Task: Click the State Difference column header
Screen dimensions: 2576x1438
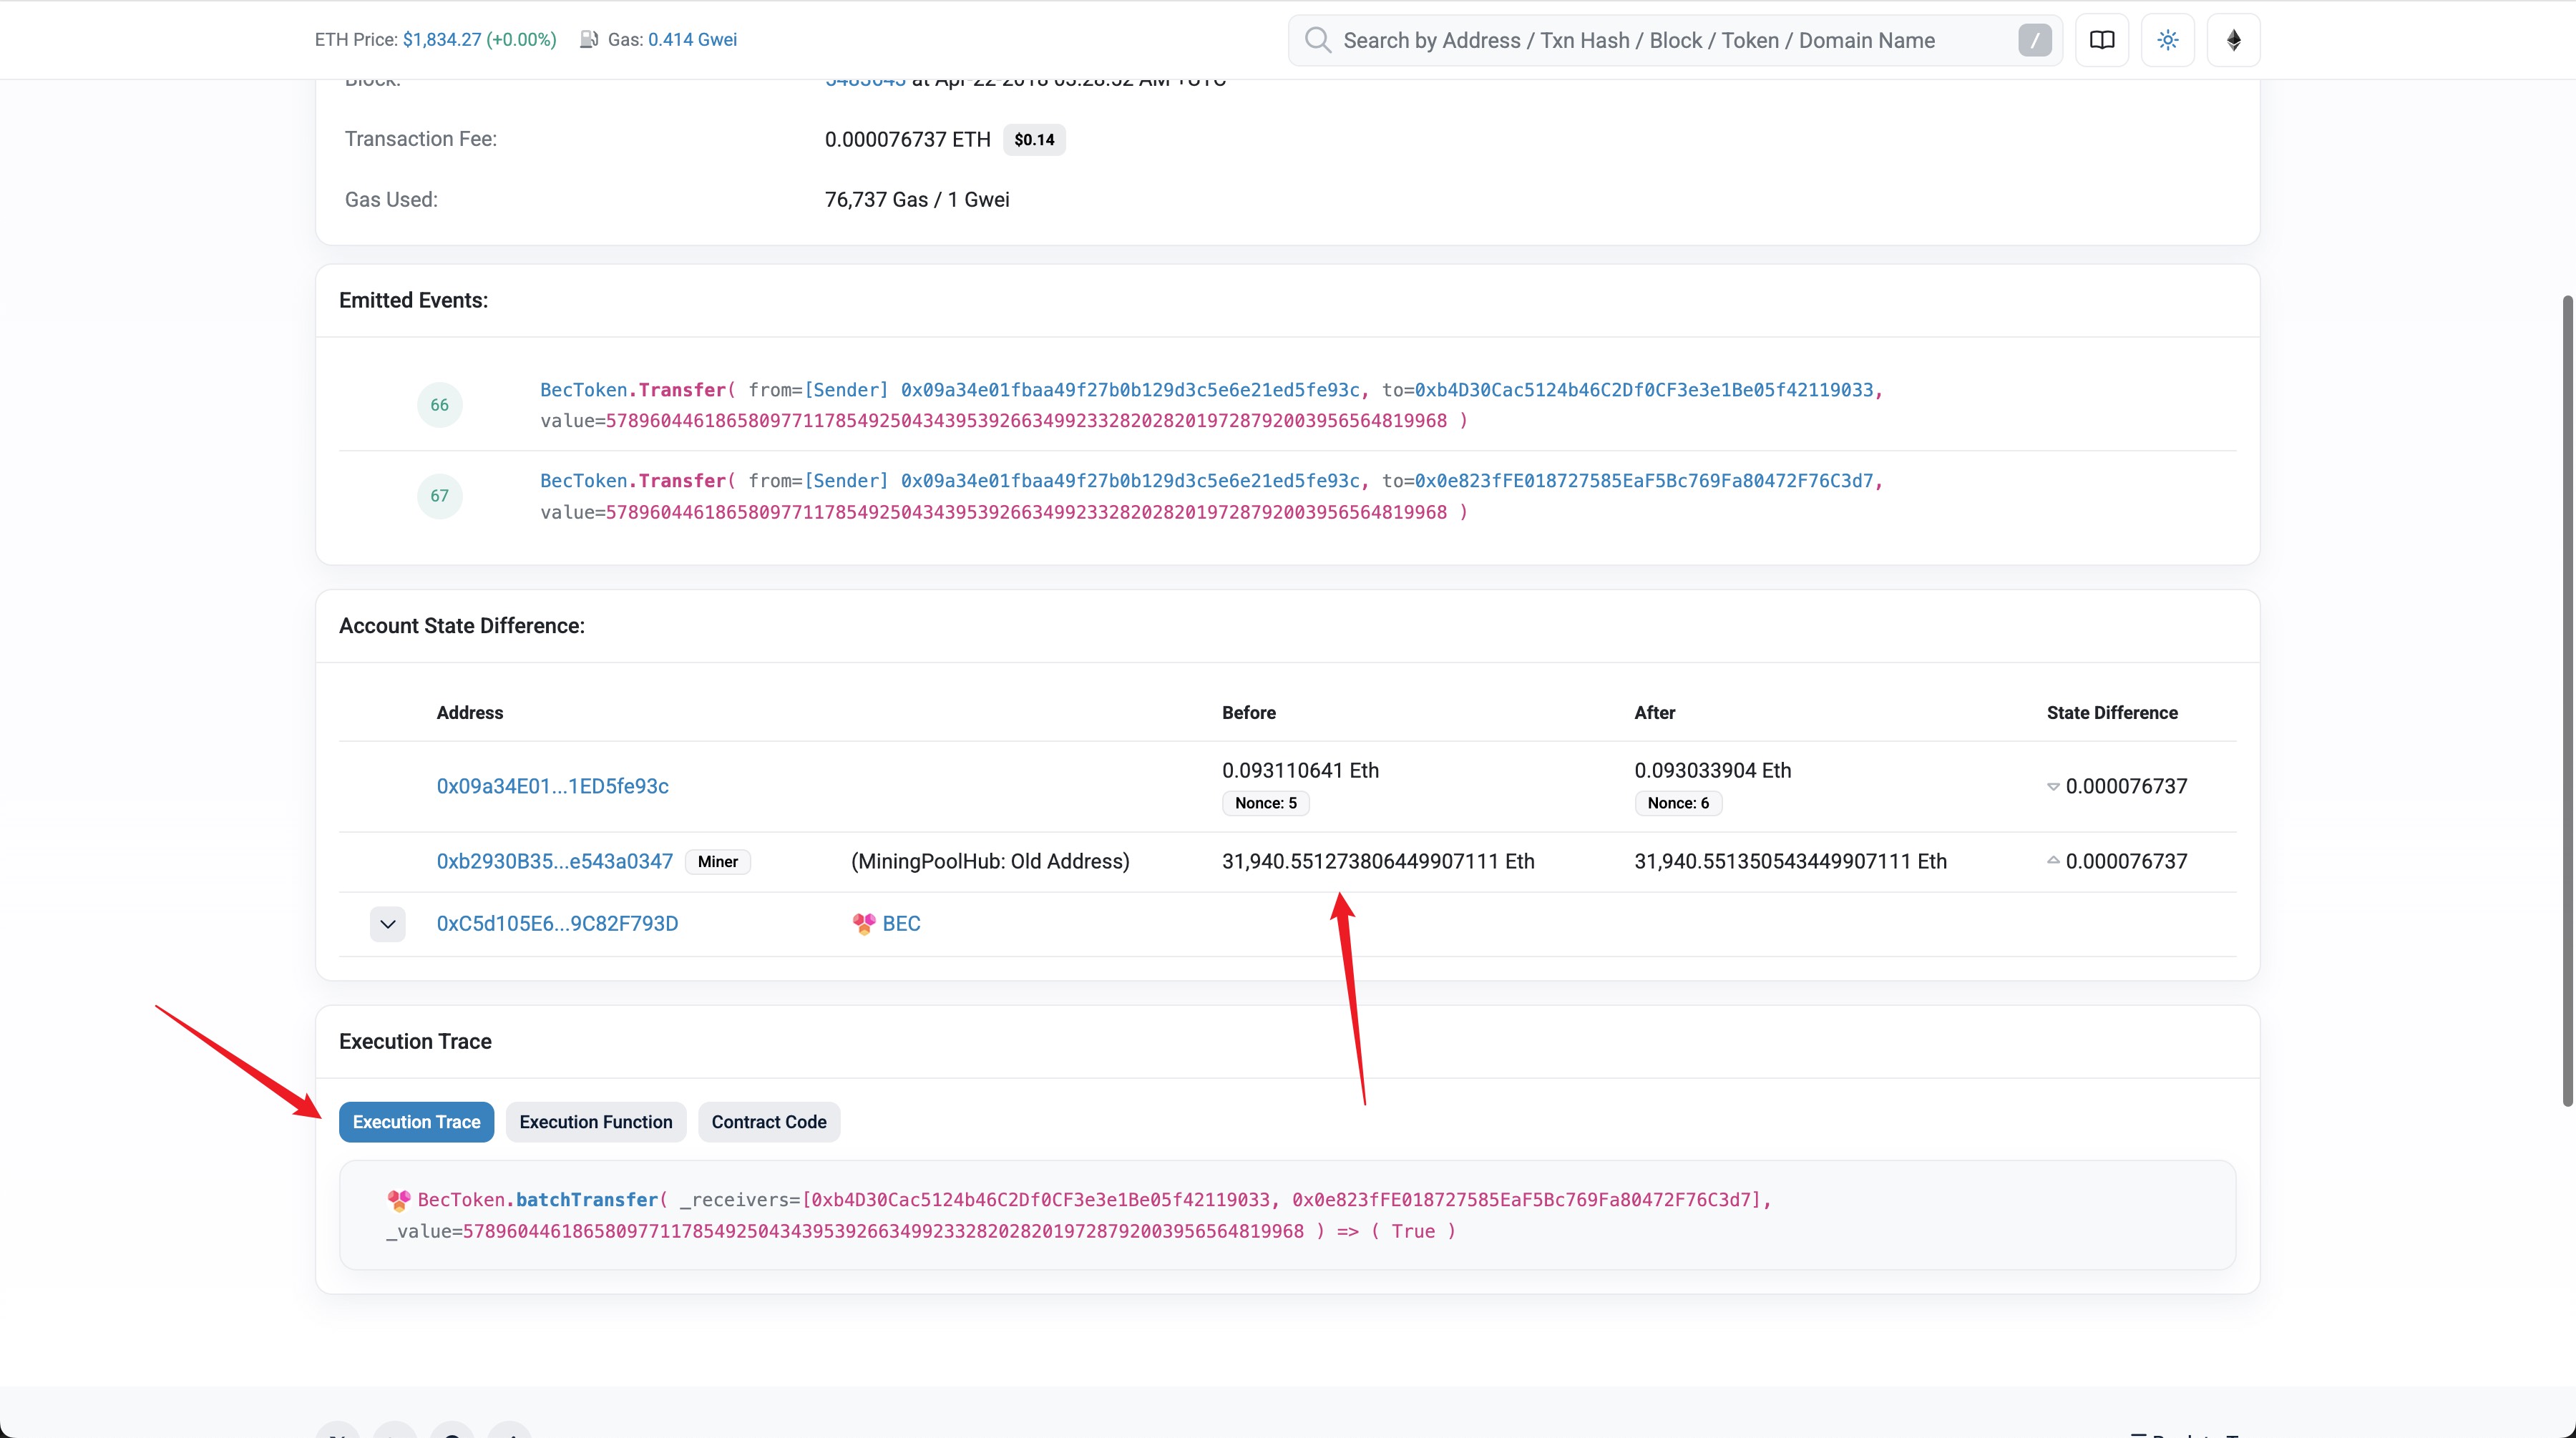Action: (x=2112, y=713)
